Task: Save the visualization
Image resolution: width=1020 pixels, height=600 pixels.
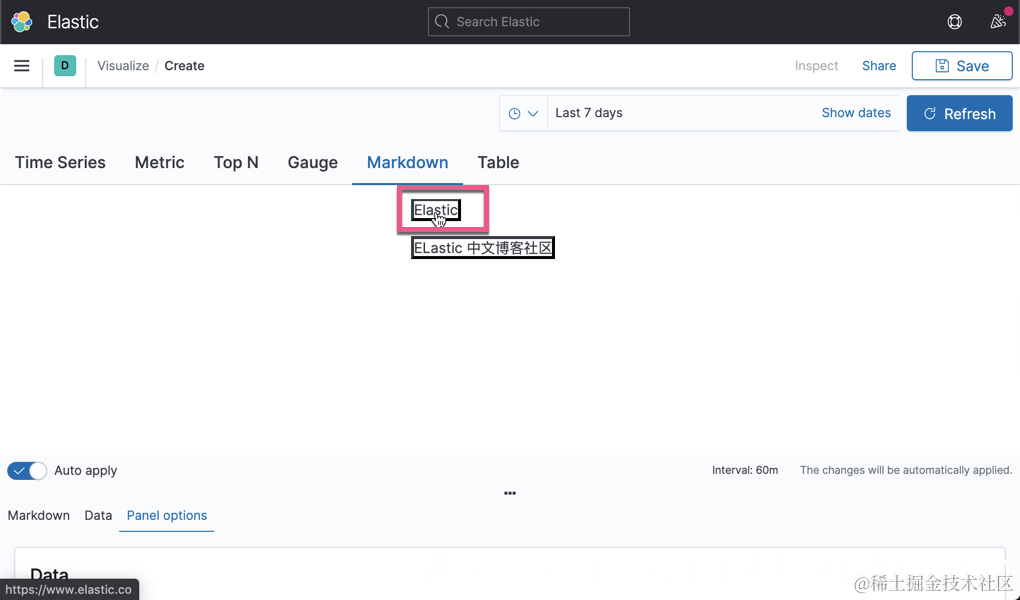Action: [x=962, y=66]
